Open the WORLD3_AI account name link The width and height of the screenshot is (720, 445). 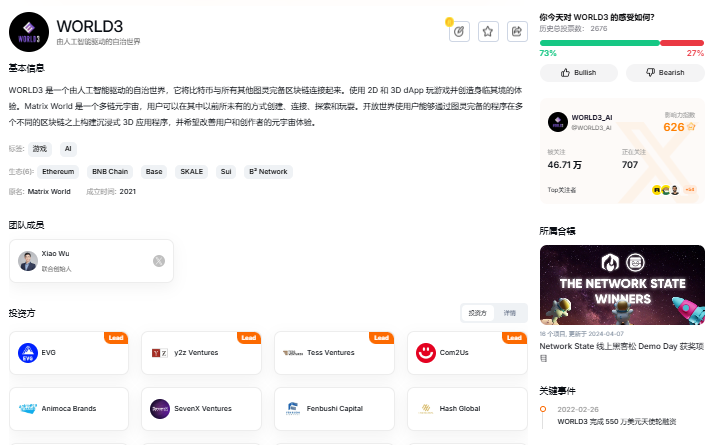(x=592, y=118)
